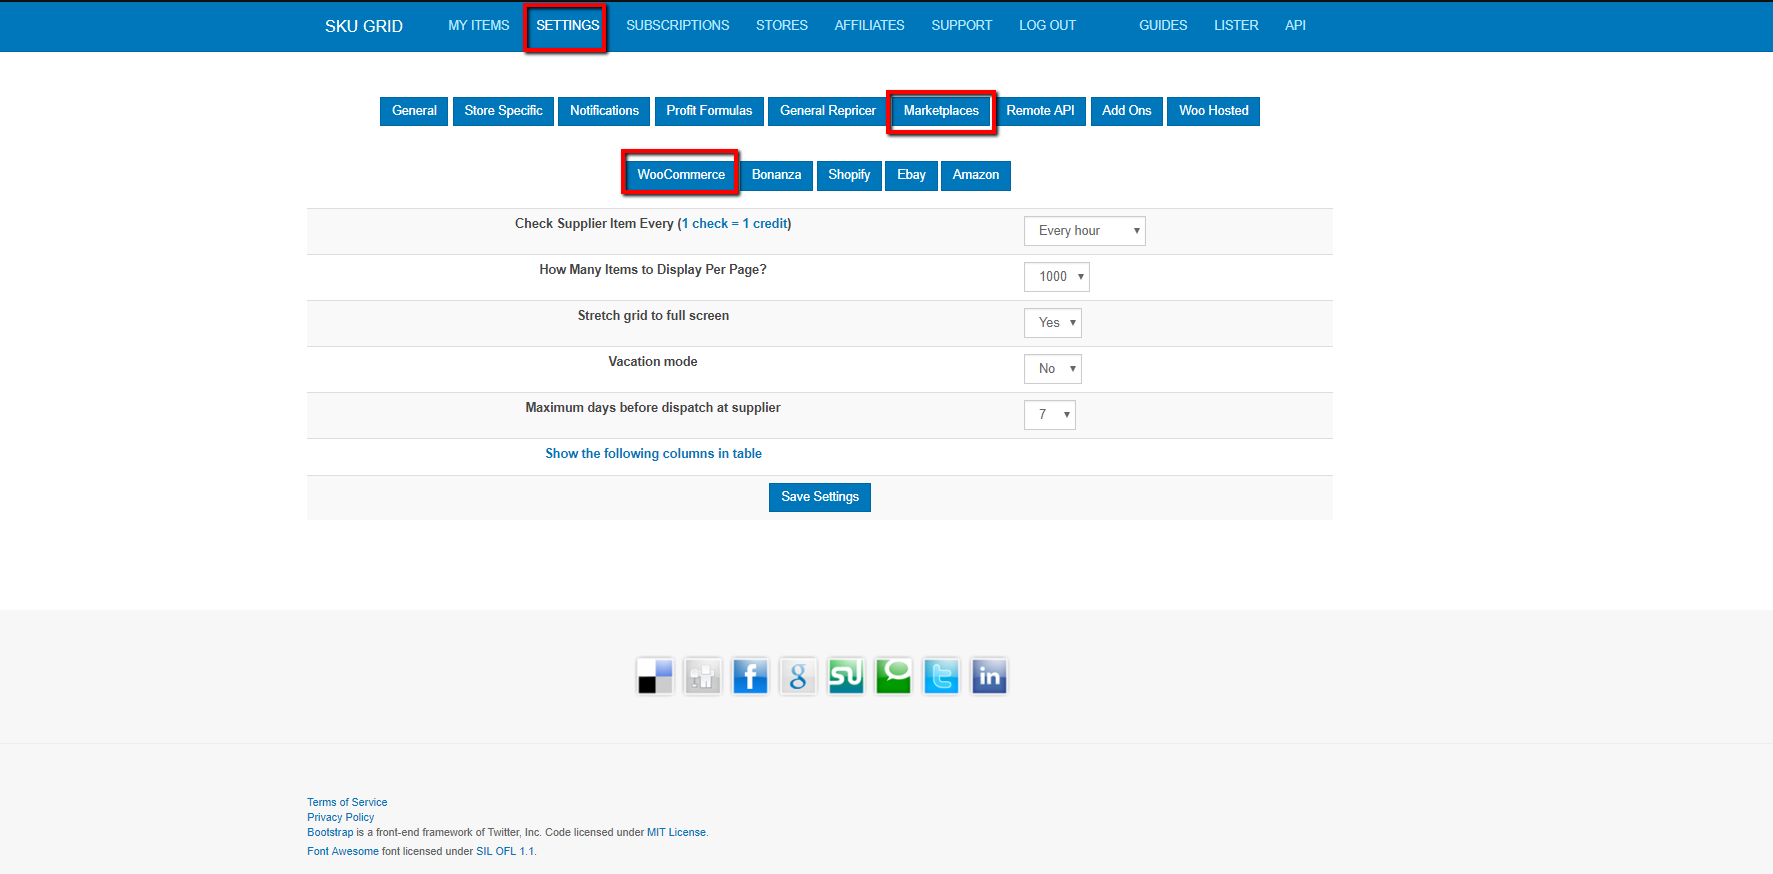Switch to the General settings tab

(414, 111)
